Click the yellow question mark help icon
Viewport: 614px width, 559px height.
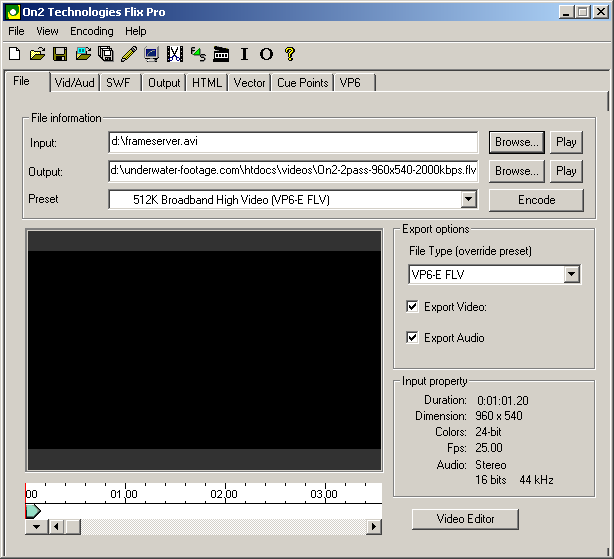click(x=290, y=54)
